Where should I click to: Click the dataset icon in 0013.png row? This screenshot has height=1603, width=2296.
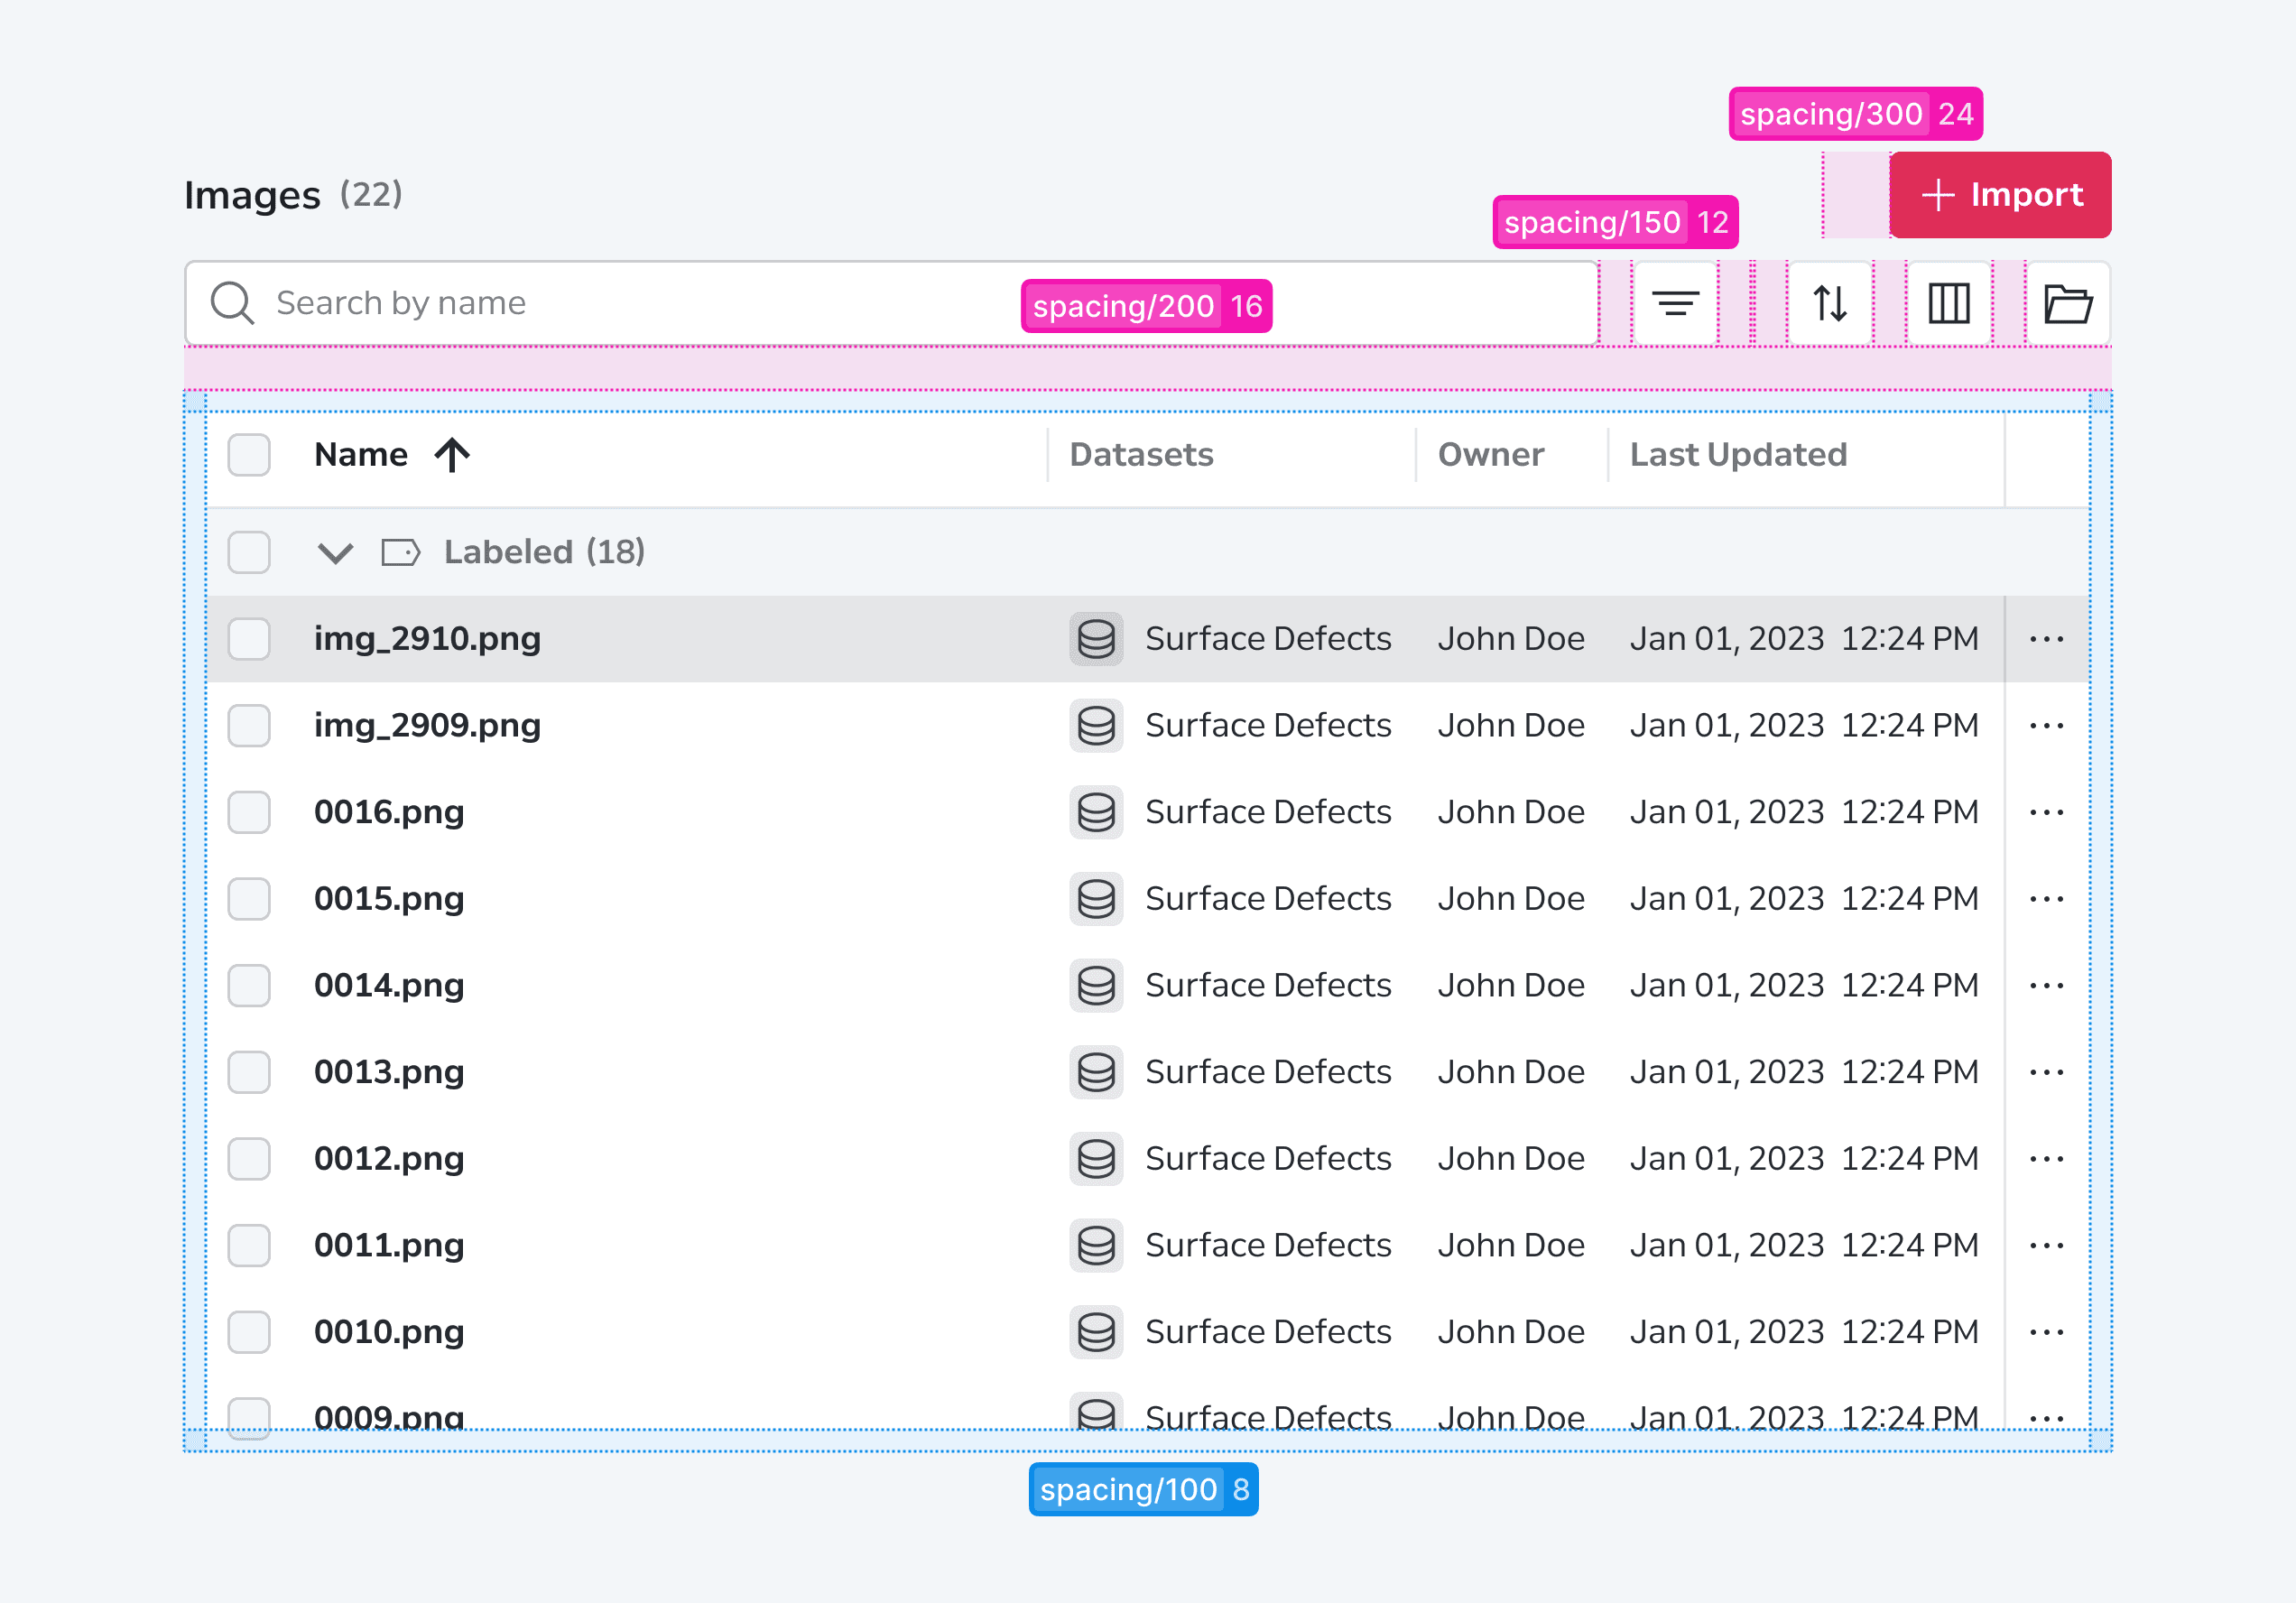(x=1096, y=1072)
